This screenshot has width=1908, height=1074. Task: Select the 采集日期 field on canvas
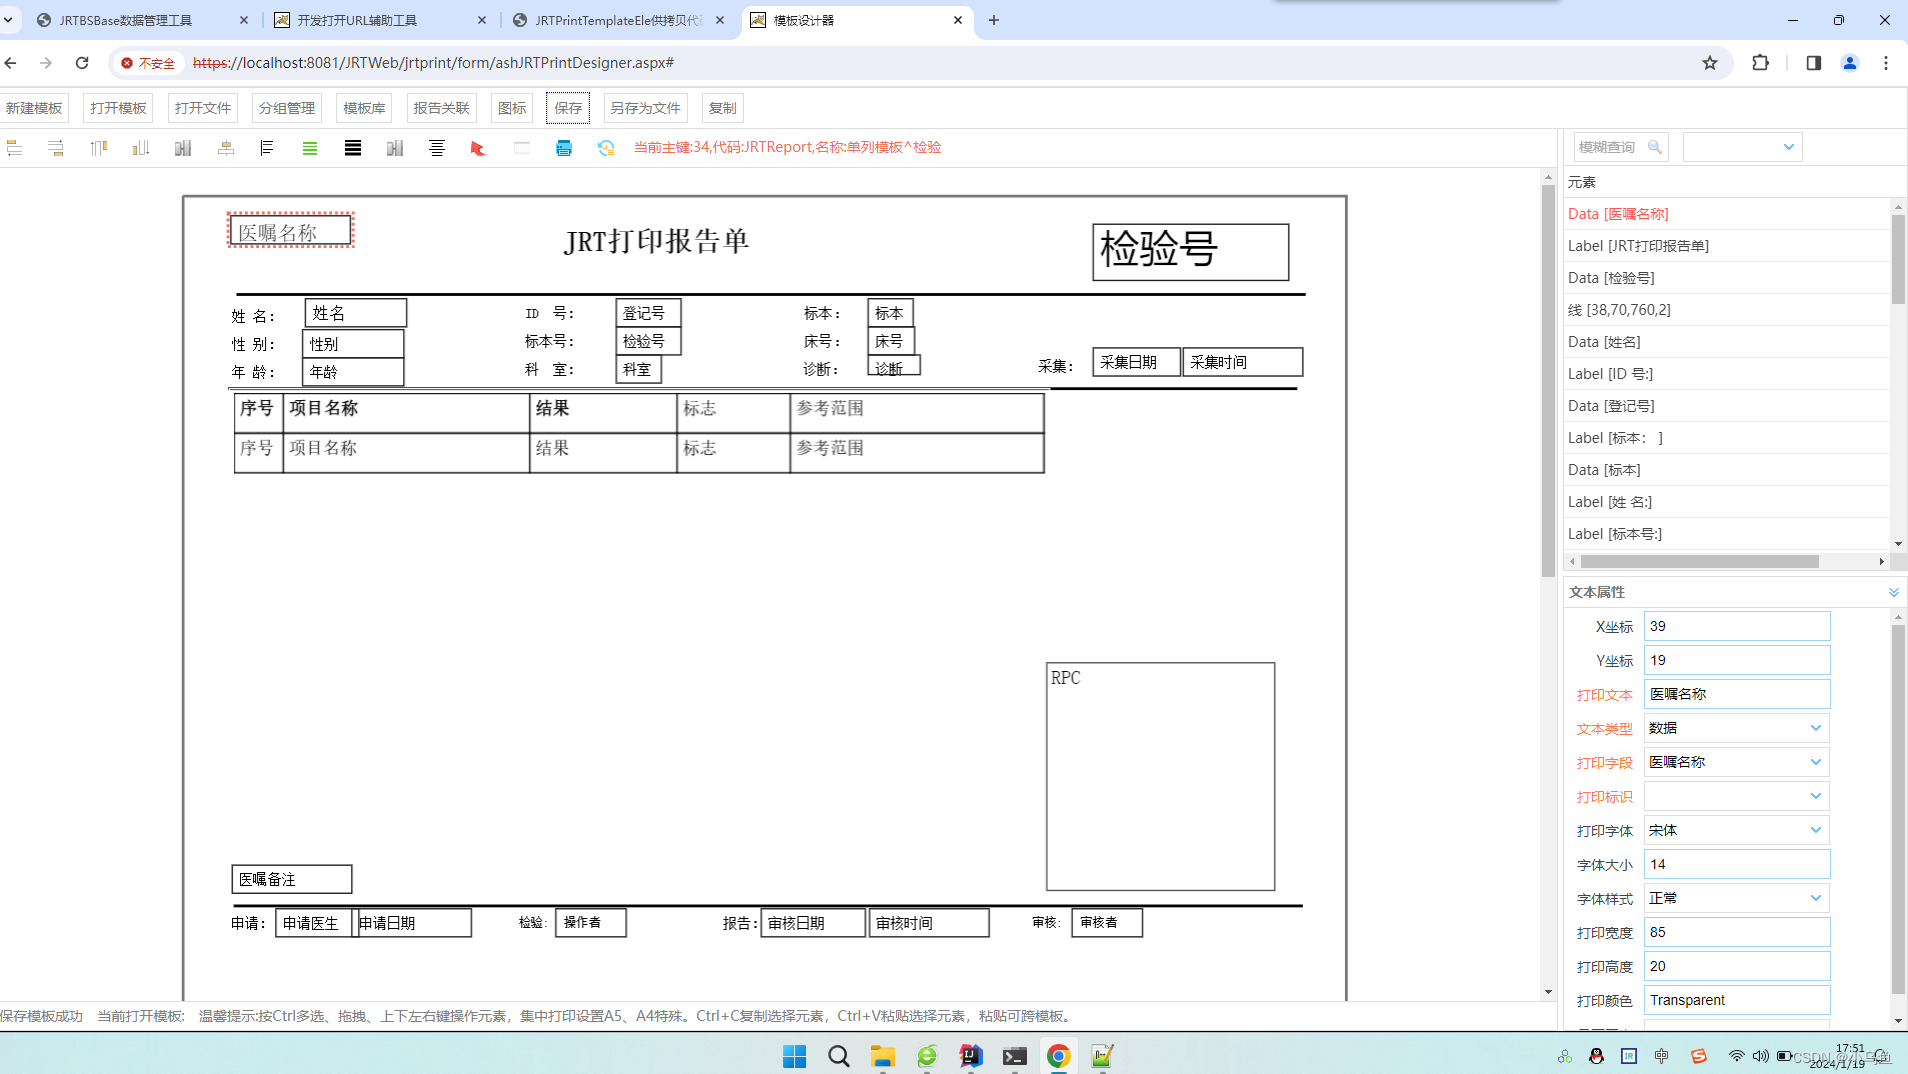[1136, 362]
